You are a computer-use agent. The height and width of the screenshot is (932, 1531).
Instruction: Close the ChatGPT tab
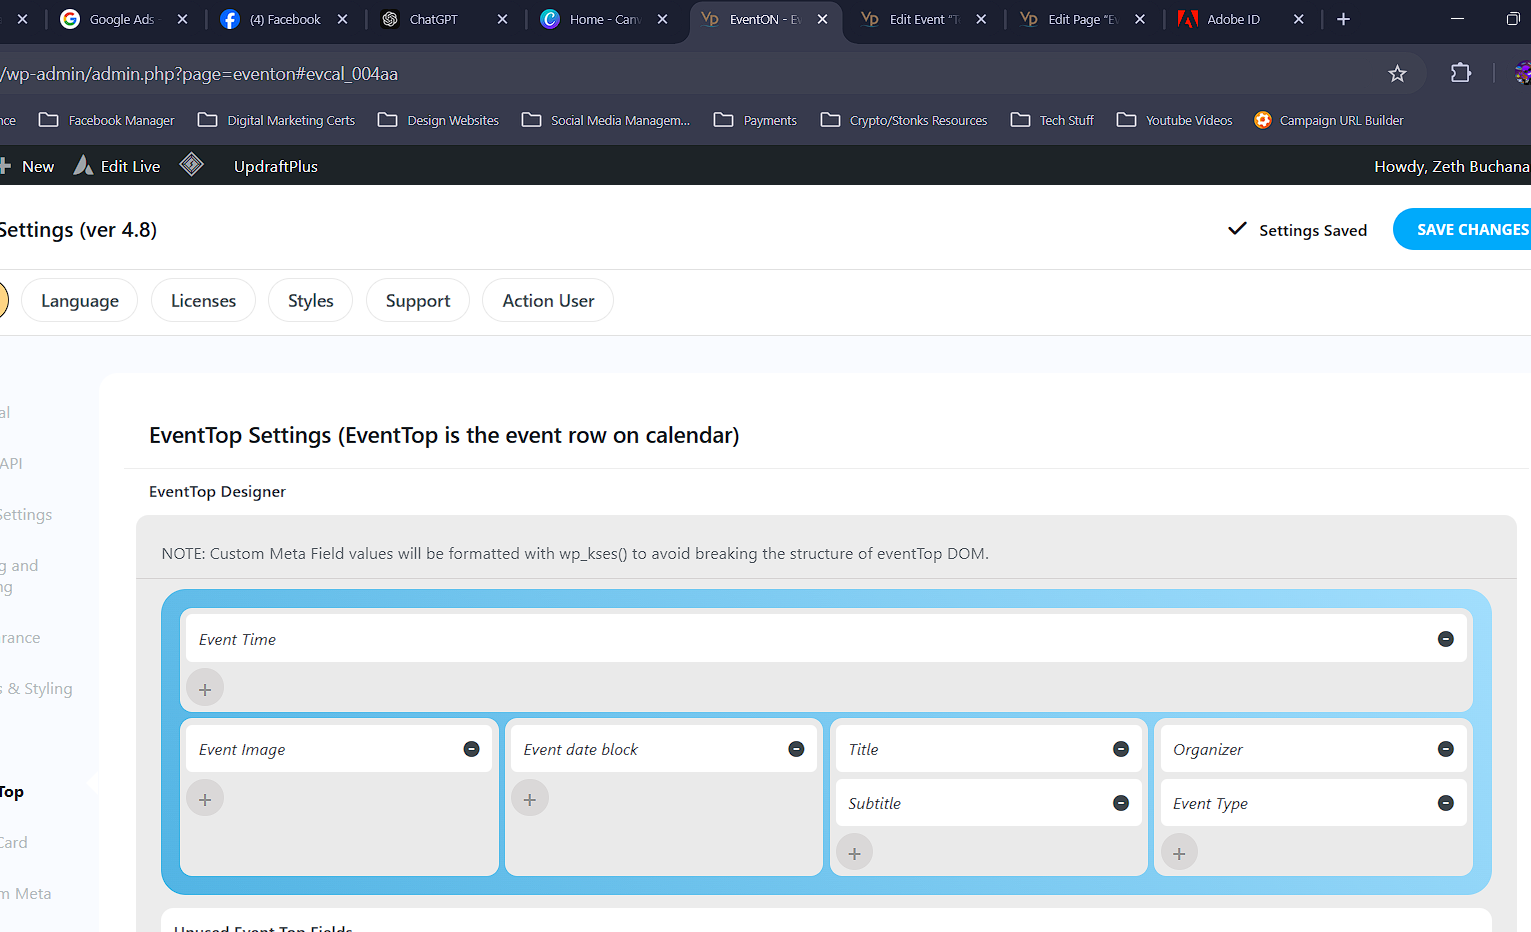[502, 19]
